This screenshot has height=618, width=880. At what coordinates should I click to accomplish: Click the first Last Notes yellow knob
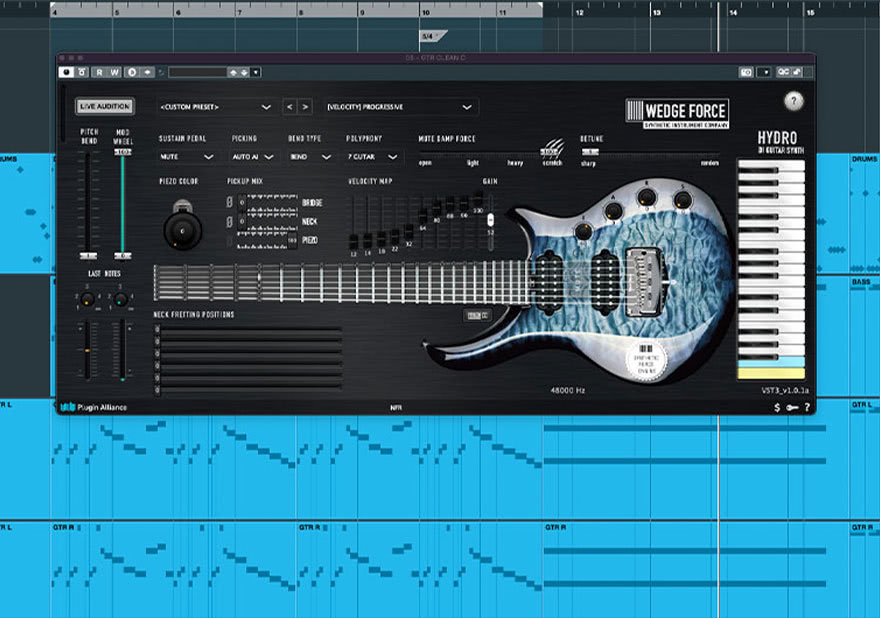tap(88, 300)
